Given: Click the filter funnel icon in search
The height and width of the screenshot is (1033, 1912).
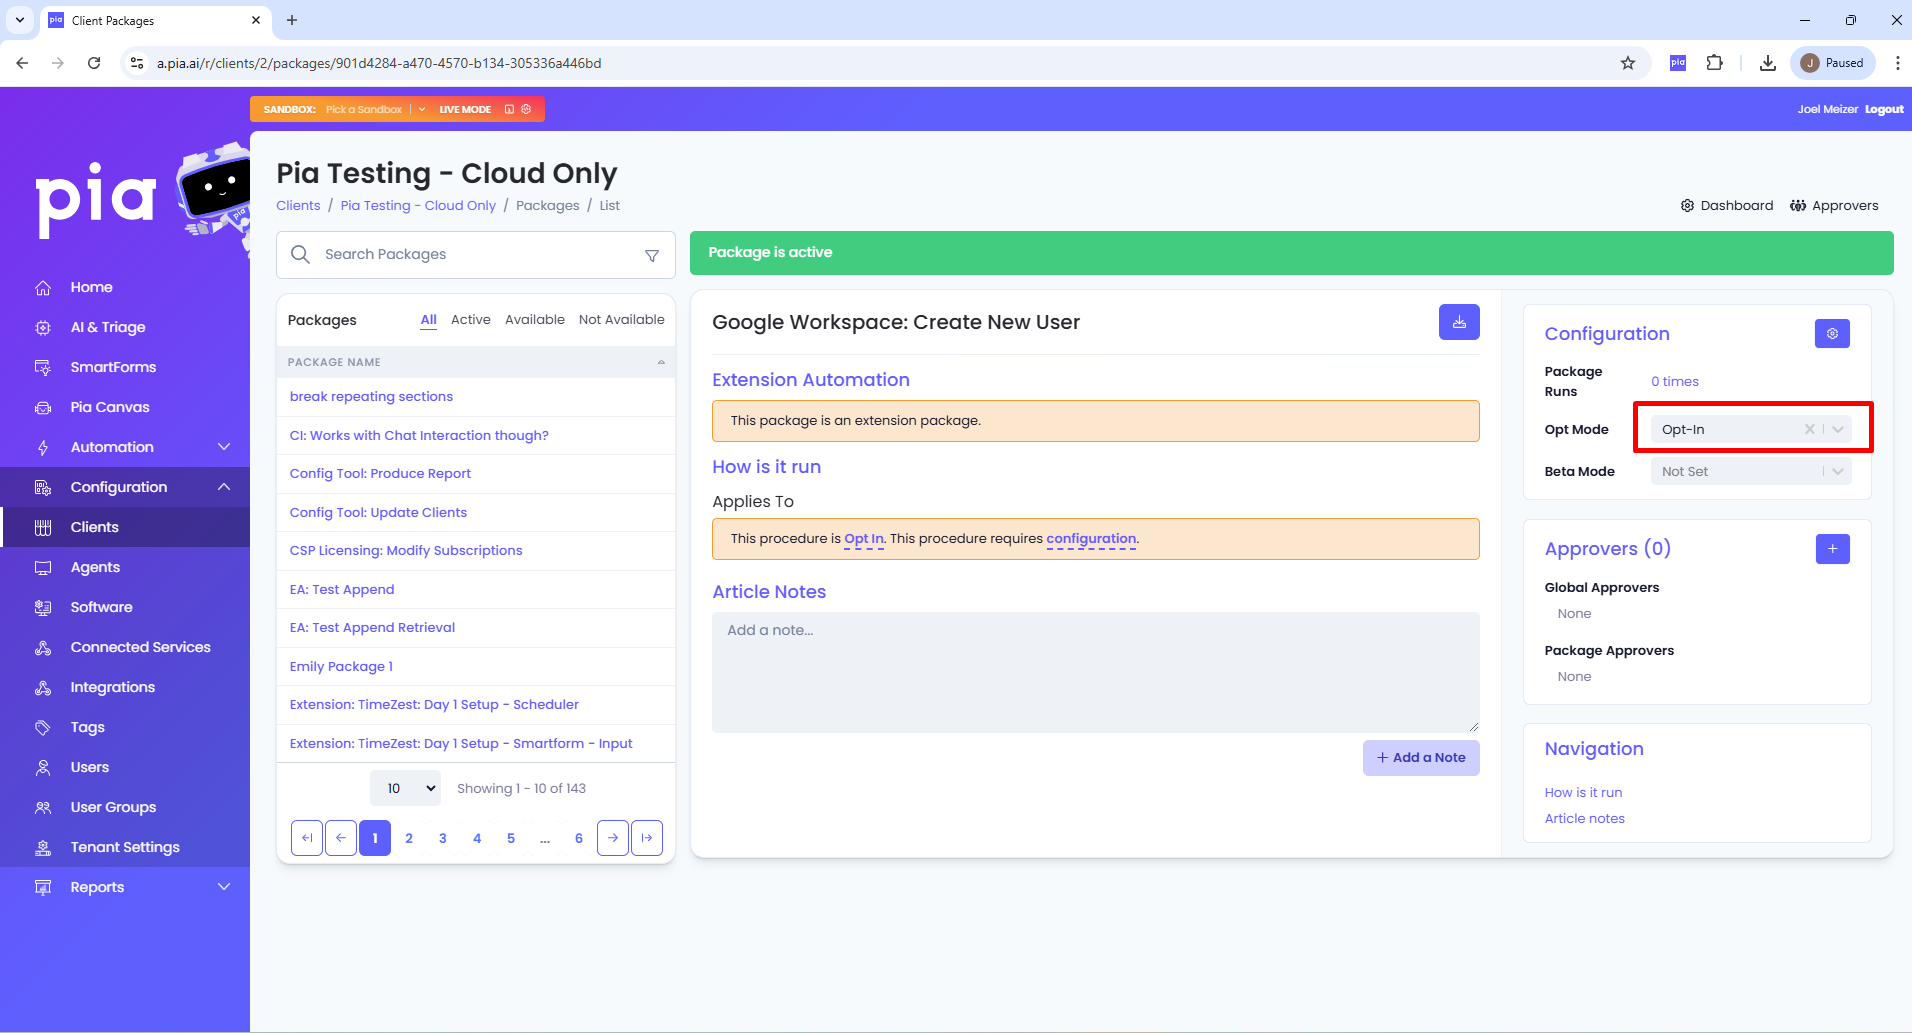Looking at the screenshot, I should 652,256.
